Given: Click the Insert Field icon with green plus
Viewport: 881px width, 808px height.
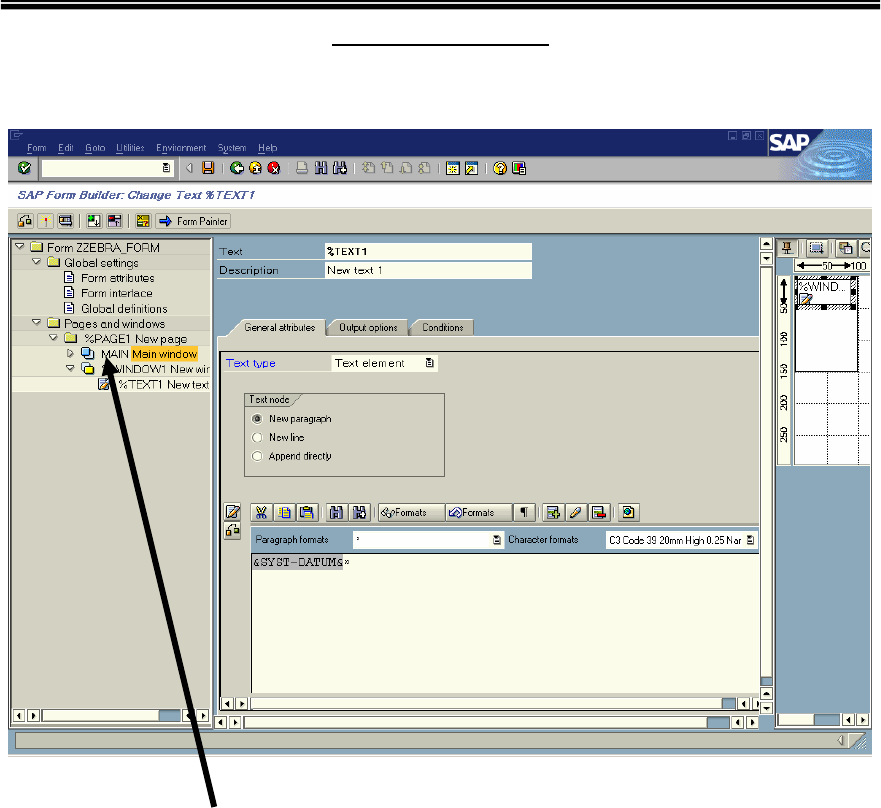Looking at the screenshot, I should [553, 512].
